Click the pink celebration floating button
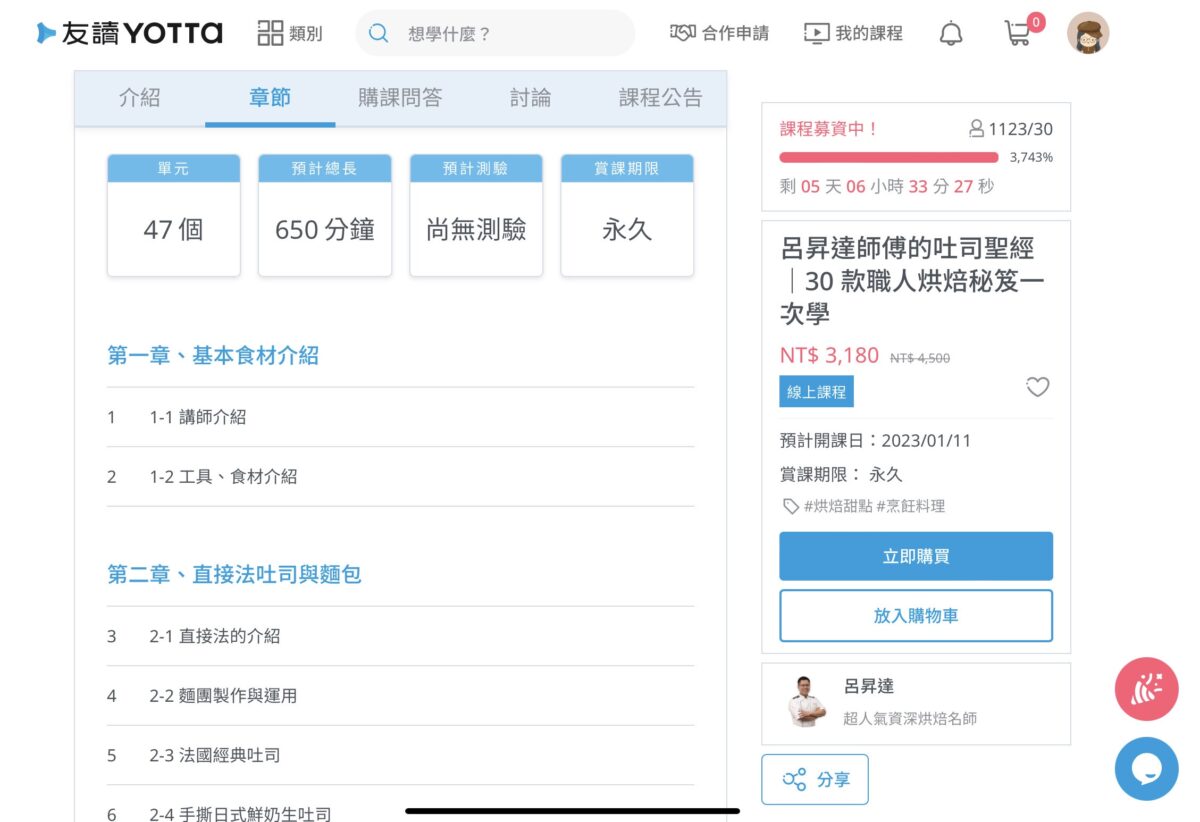Screen dimensions: 1200x822 click(x=1147, y=689)
